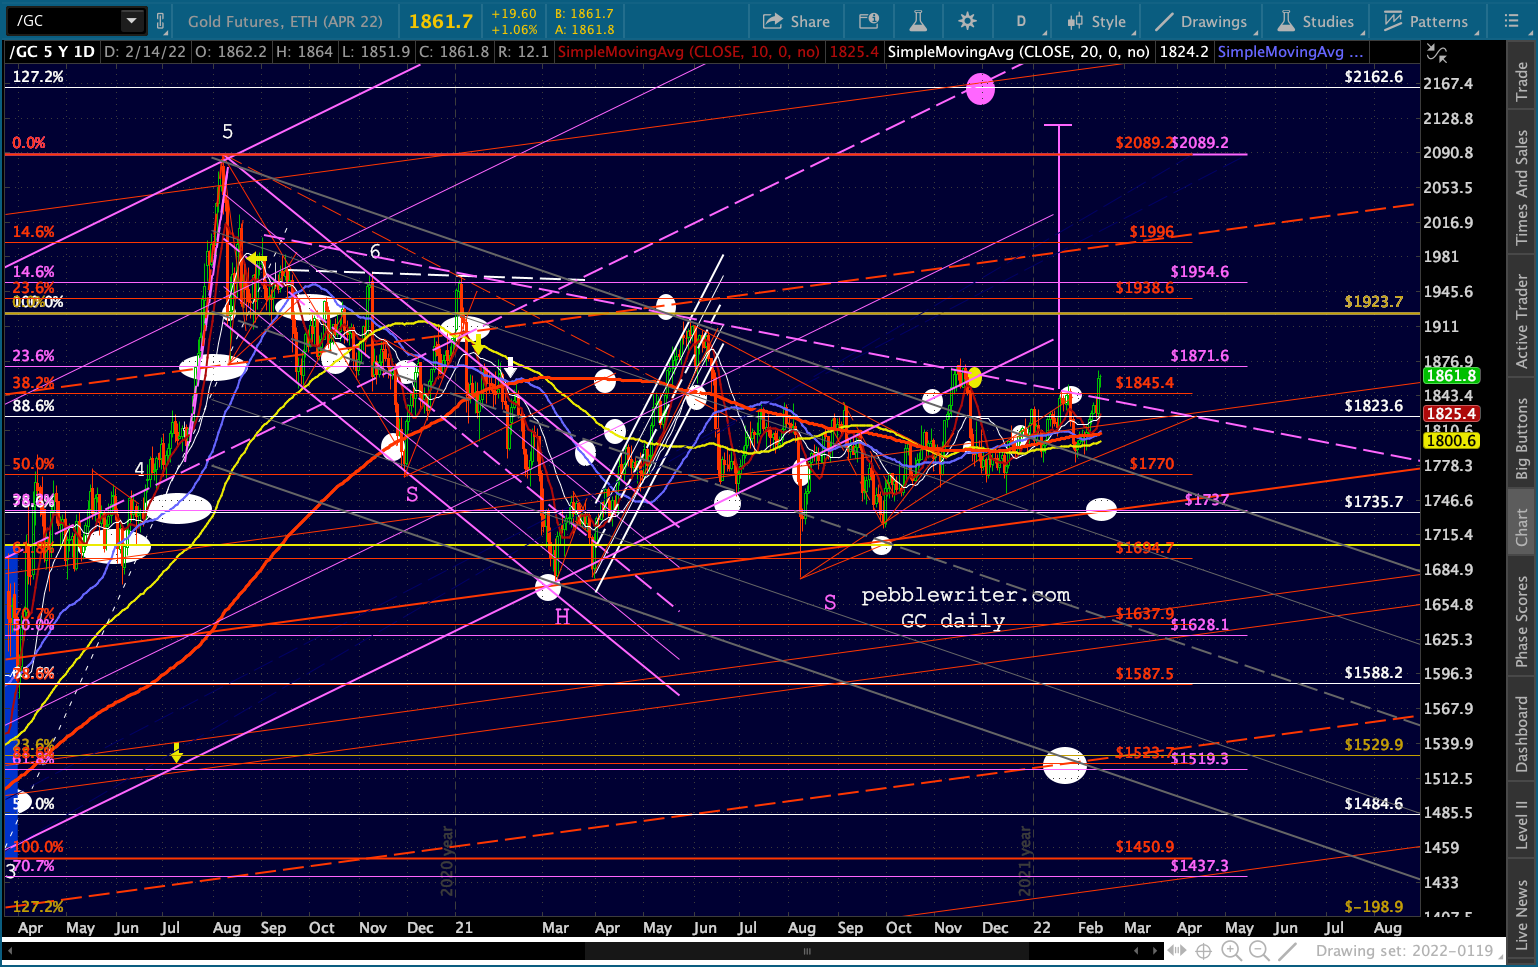Expand the Drawing set 2022-0119 selector

click(1404, 951)
